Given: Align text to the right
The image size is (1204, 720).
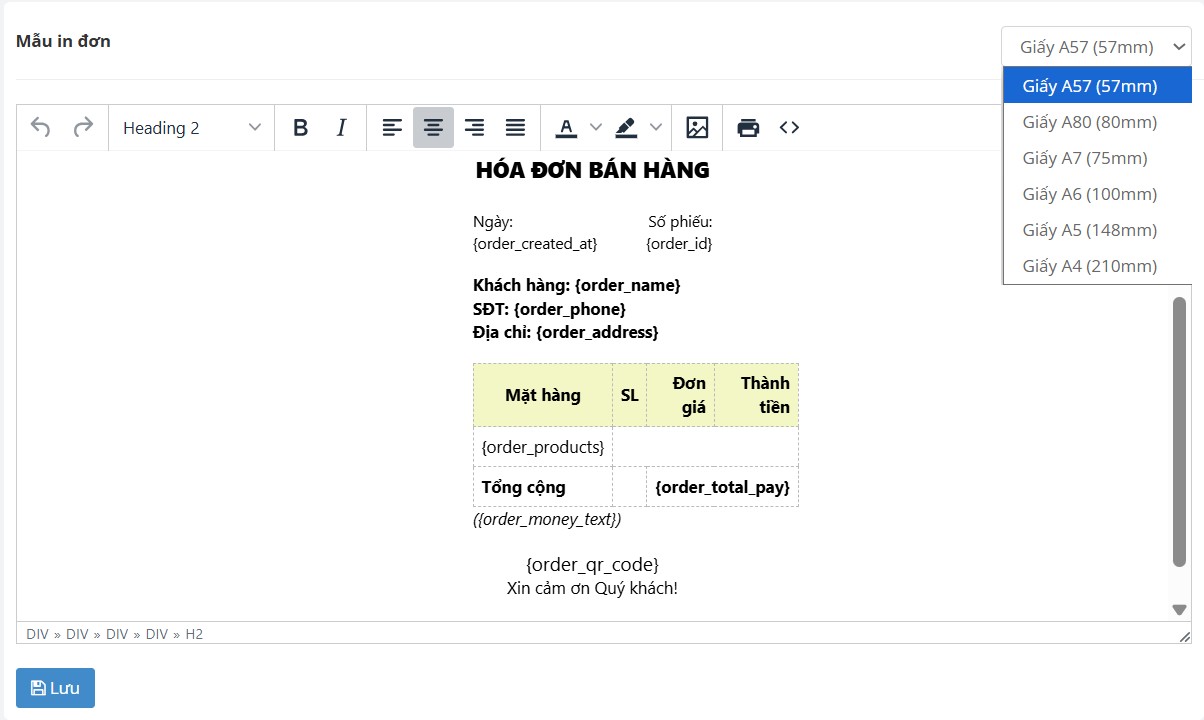Looking at the screenshot, I should click(474, 128).
